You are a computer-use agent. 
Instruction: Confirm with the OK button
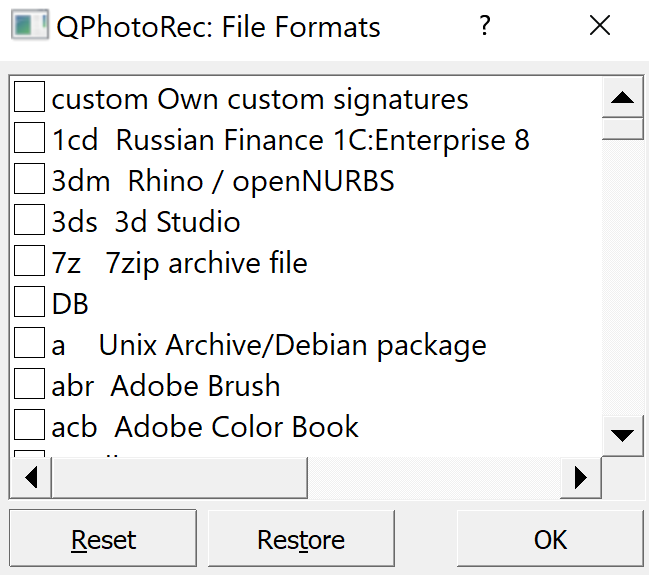[x=550, y=540]
